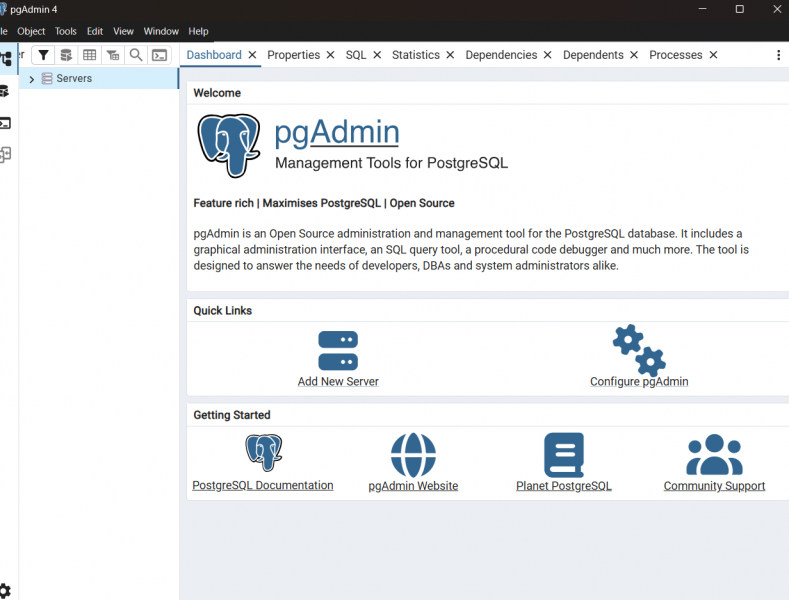
Task: Click the large pgAdmin elephant logo
Action: (229, 145)
